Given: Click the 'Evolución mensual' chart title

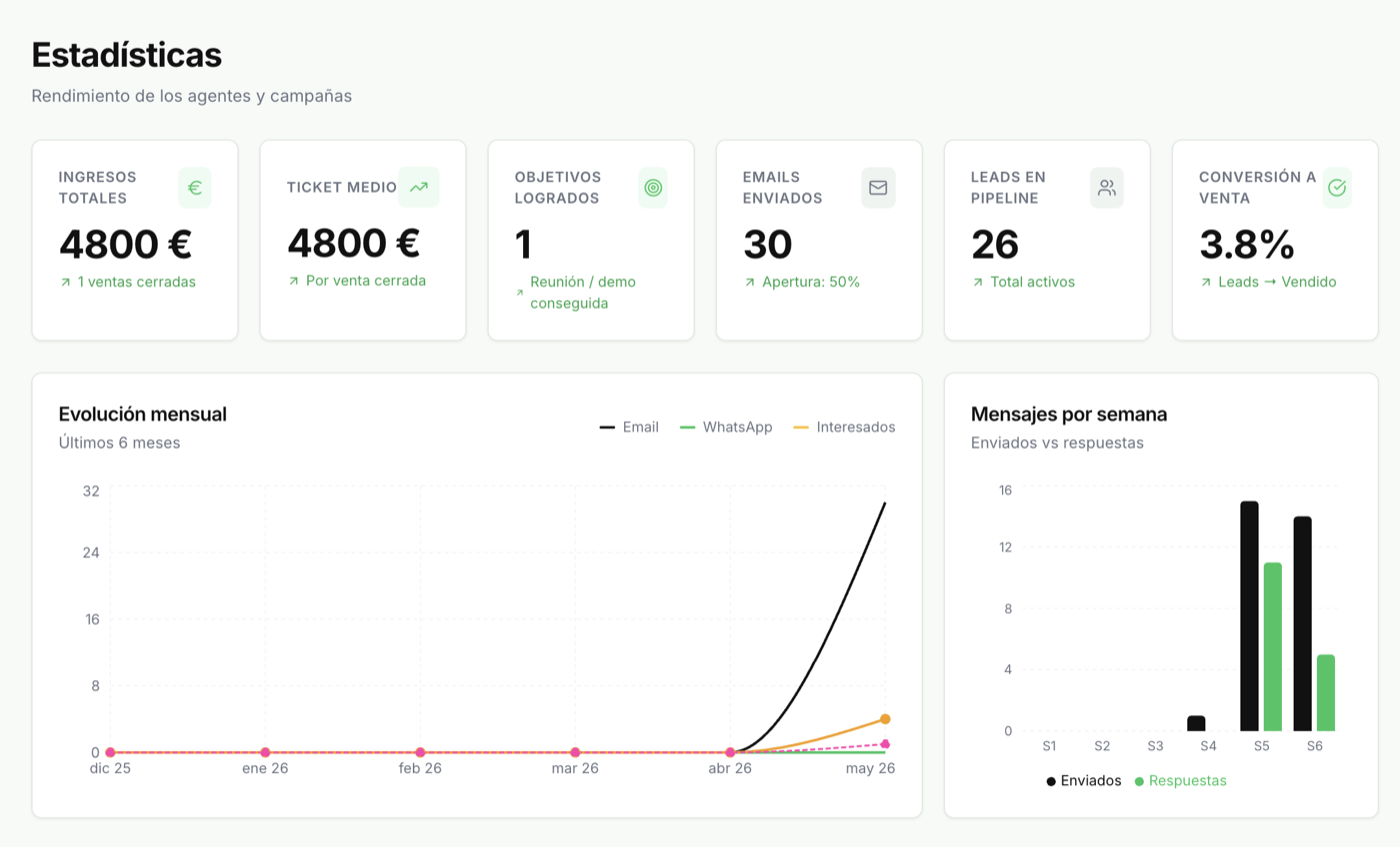Looking at the screenshot, I should tap(143, 414).
